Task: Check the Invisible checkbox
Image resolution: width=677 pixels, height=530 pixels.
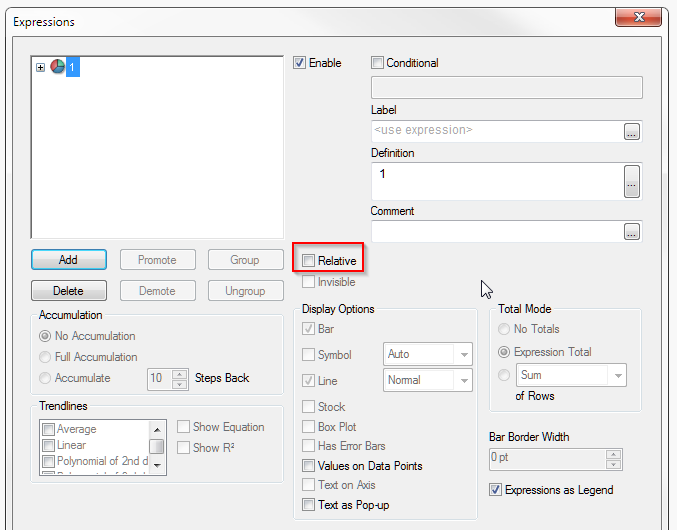Action: (x=308, y=282)
